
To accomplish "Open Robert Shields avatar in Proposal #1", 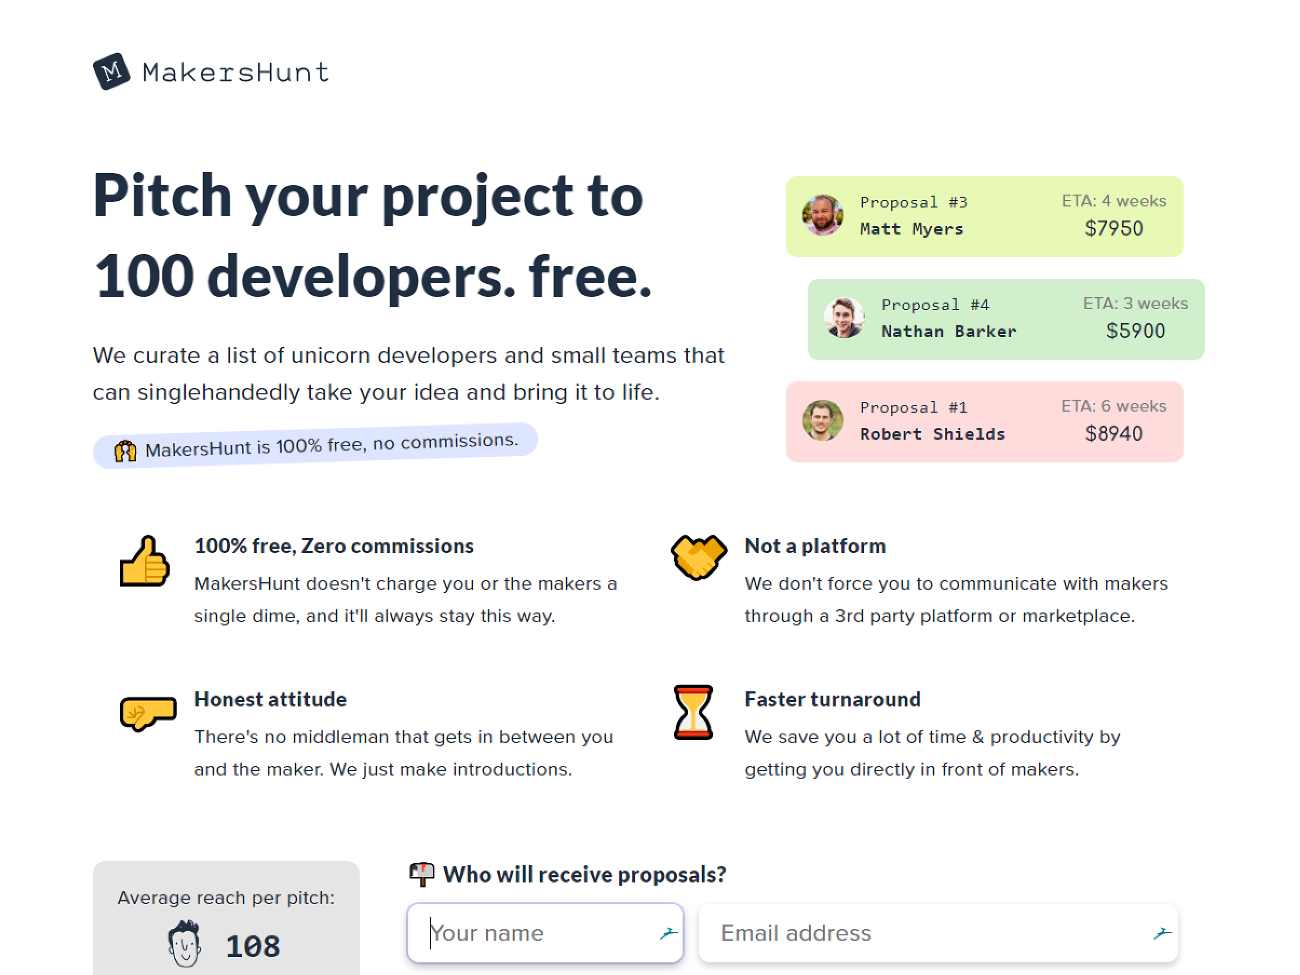I will click(822, 421).
